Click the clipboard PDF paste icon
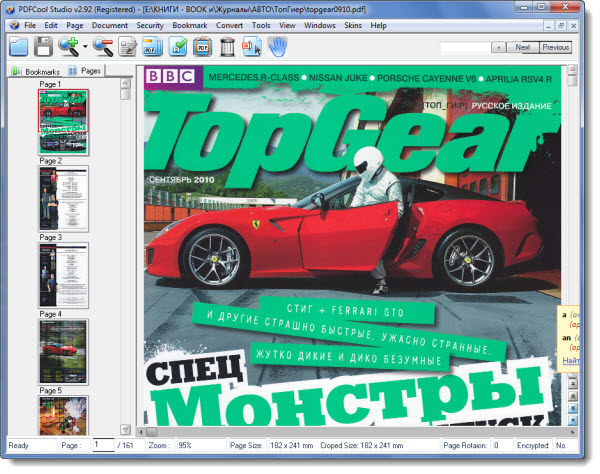The height and width of the screenshot is (474, 600). pyautogui.click(x=202, y=46)
